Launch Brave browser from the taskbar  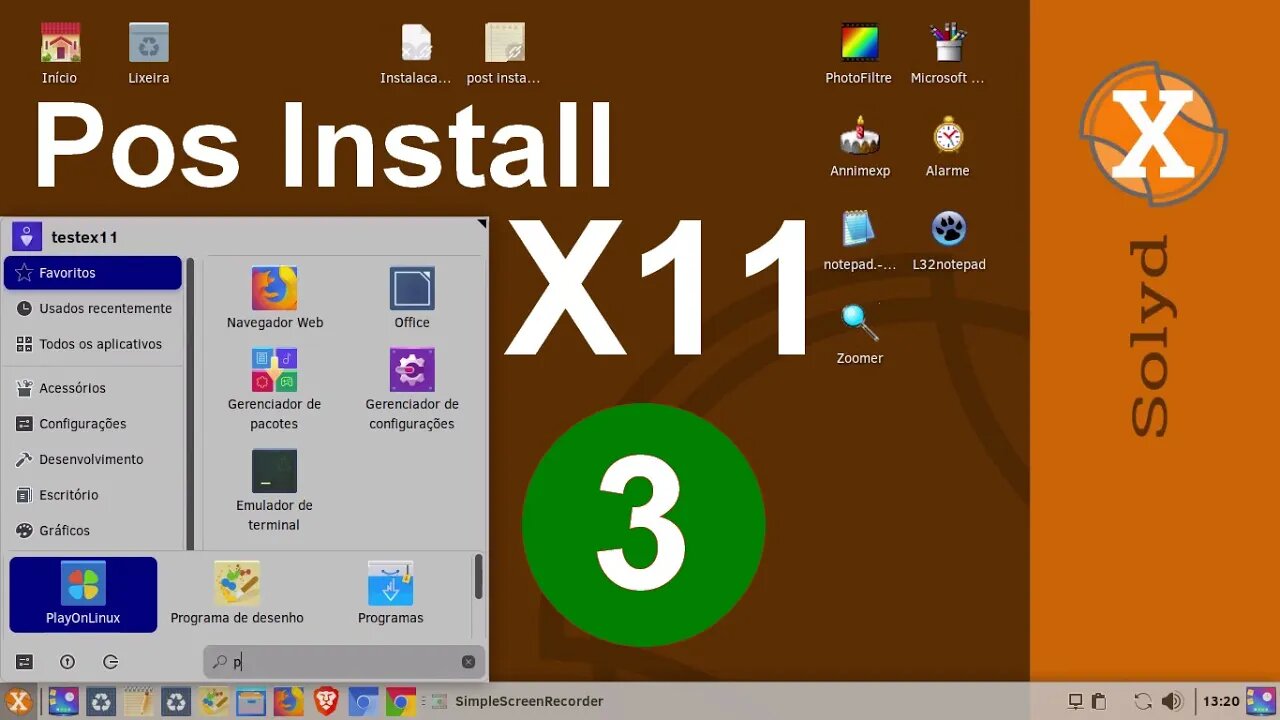pyautogui.click(x=326, y=701)
